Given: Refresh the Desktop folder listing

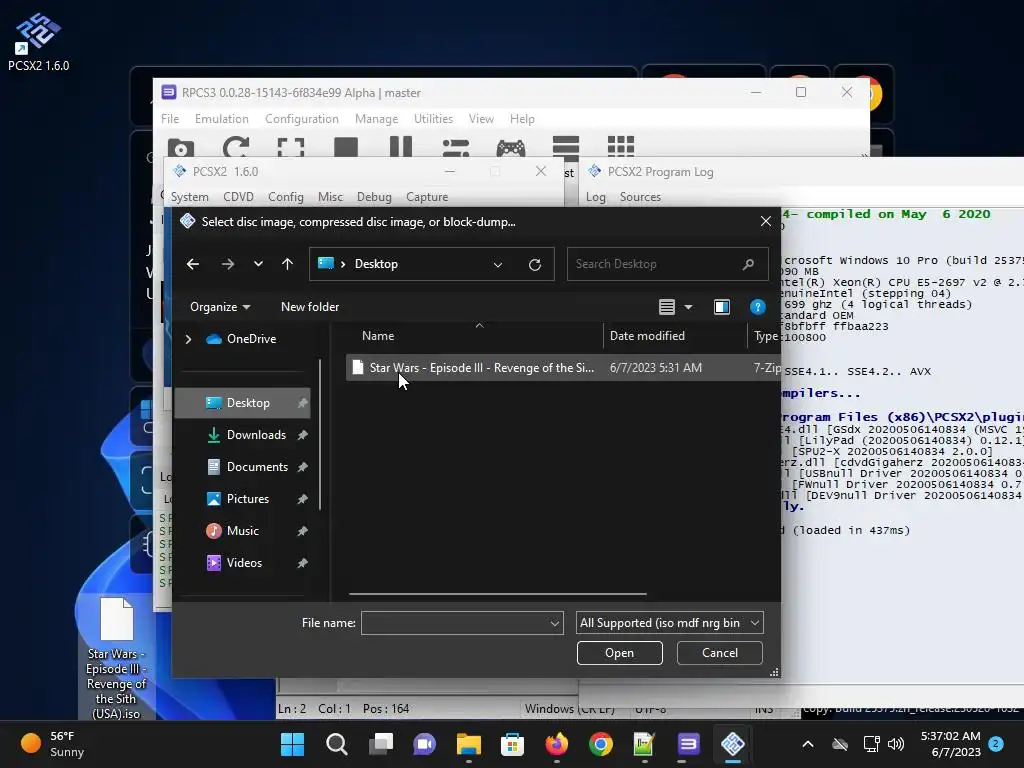Looking at the screenshot, I should [x=535, y=264].
